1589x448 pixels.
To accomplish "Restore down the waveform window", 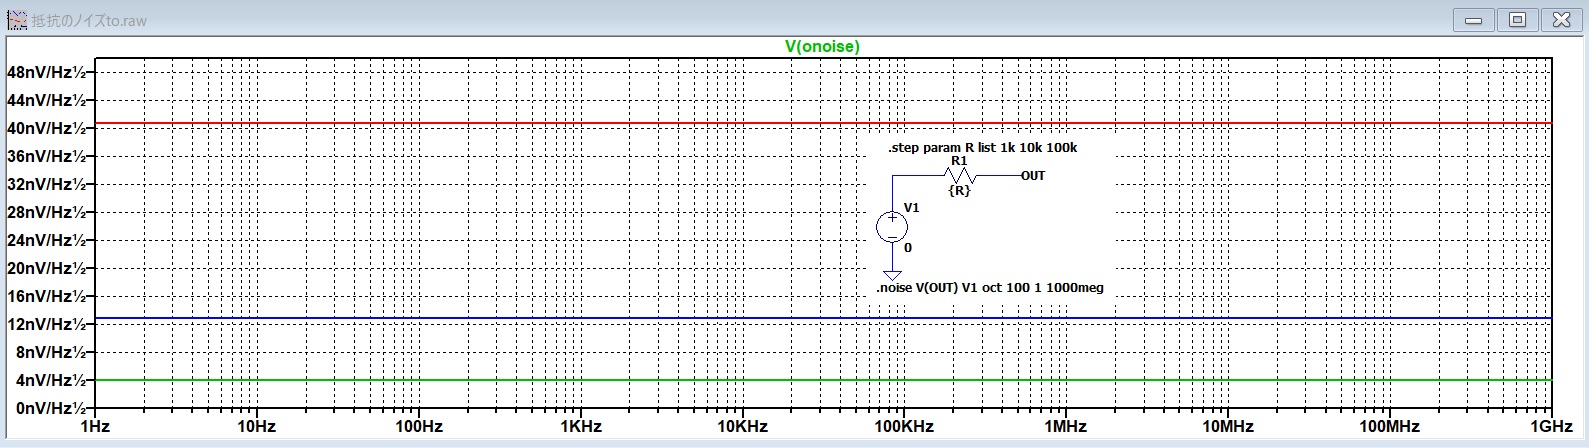I will click(x=1517, y=20).
